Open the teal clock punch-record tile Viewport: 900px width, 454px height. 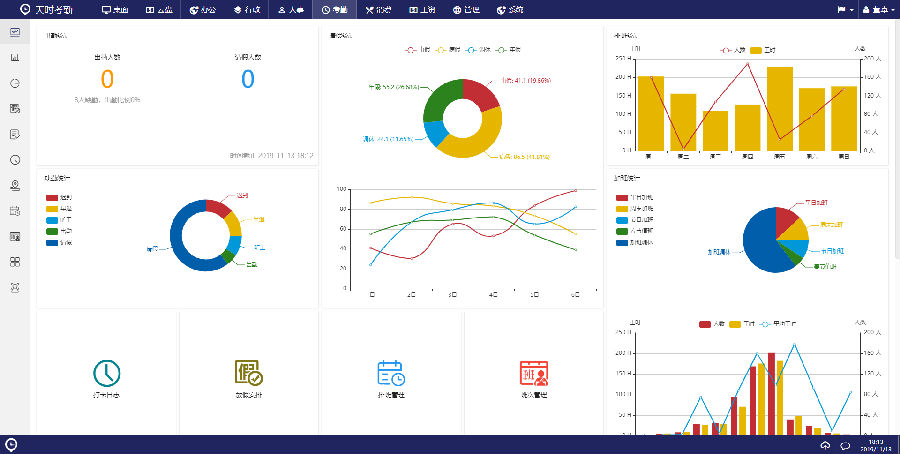tap(107, 379)
